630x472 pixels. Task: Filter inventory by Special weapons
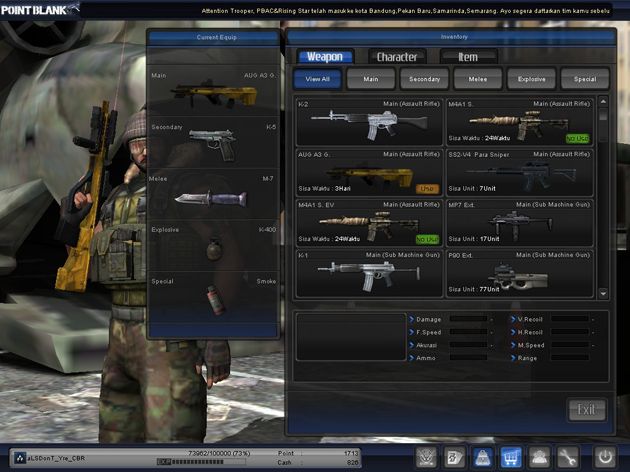click(585, 79)
